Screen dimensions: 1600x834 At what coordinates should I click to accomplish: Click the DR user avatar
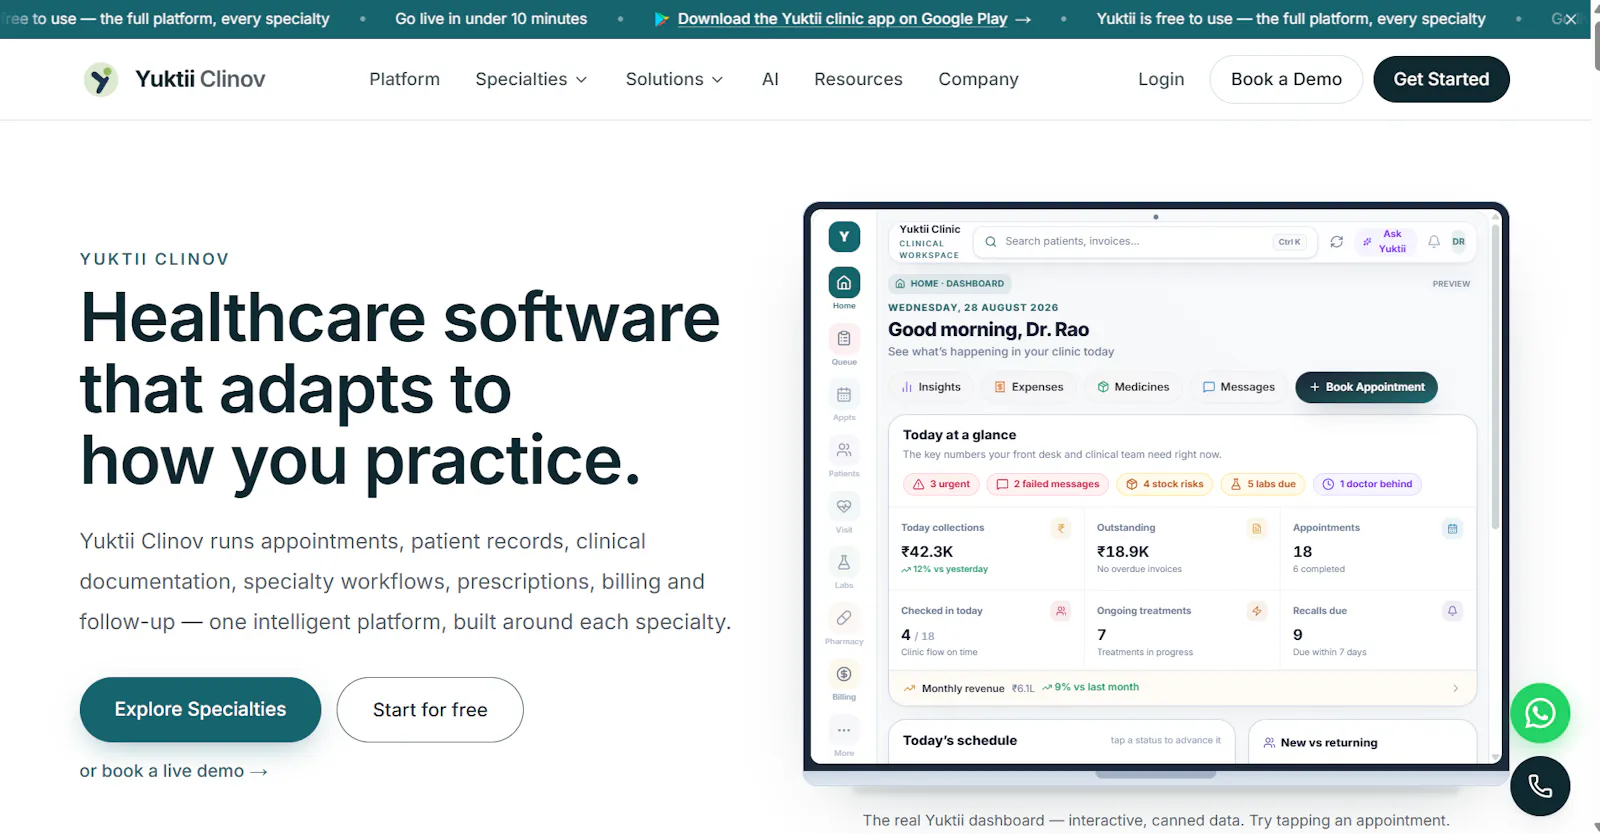pos(1458,242)
